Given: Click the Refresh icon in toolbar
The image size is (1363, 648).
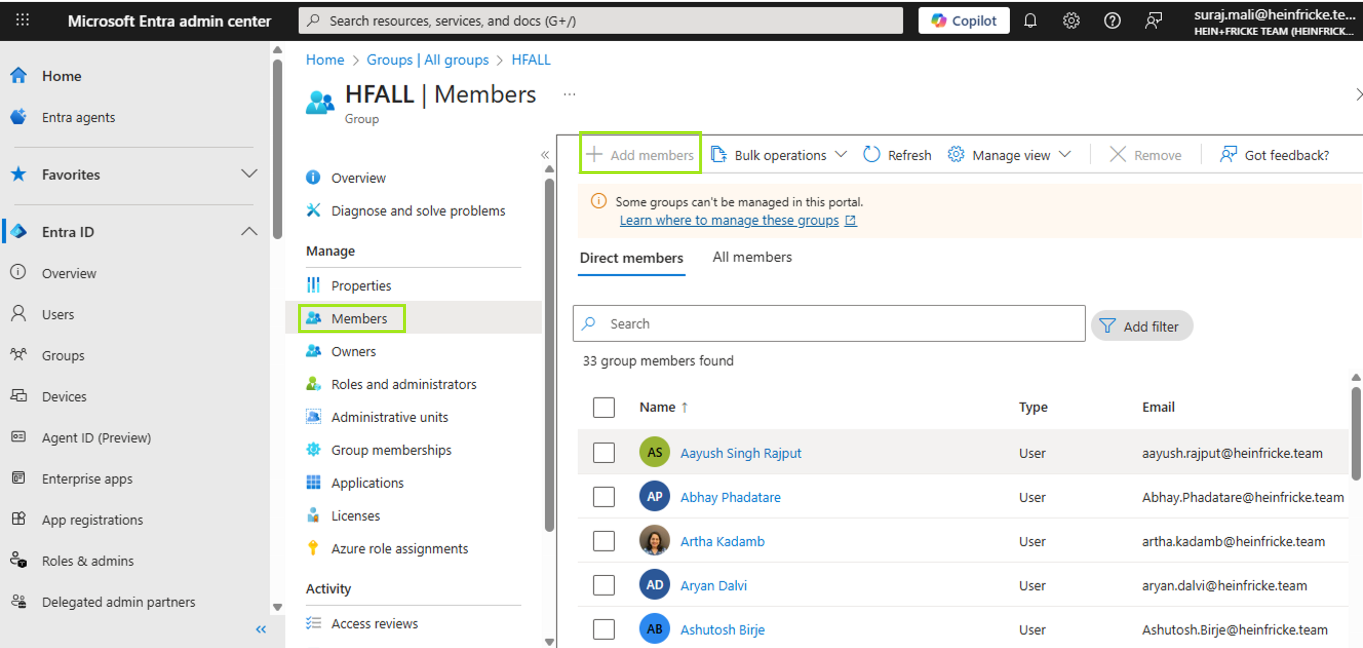Looking at the screenshot, I should 872,154.
